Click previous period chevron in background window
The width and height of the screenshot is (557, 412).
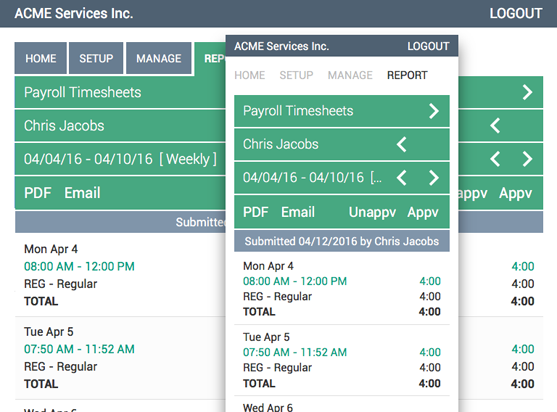(x=495, y=159)
